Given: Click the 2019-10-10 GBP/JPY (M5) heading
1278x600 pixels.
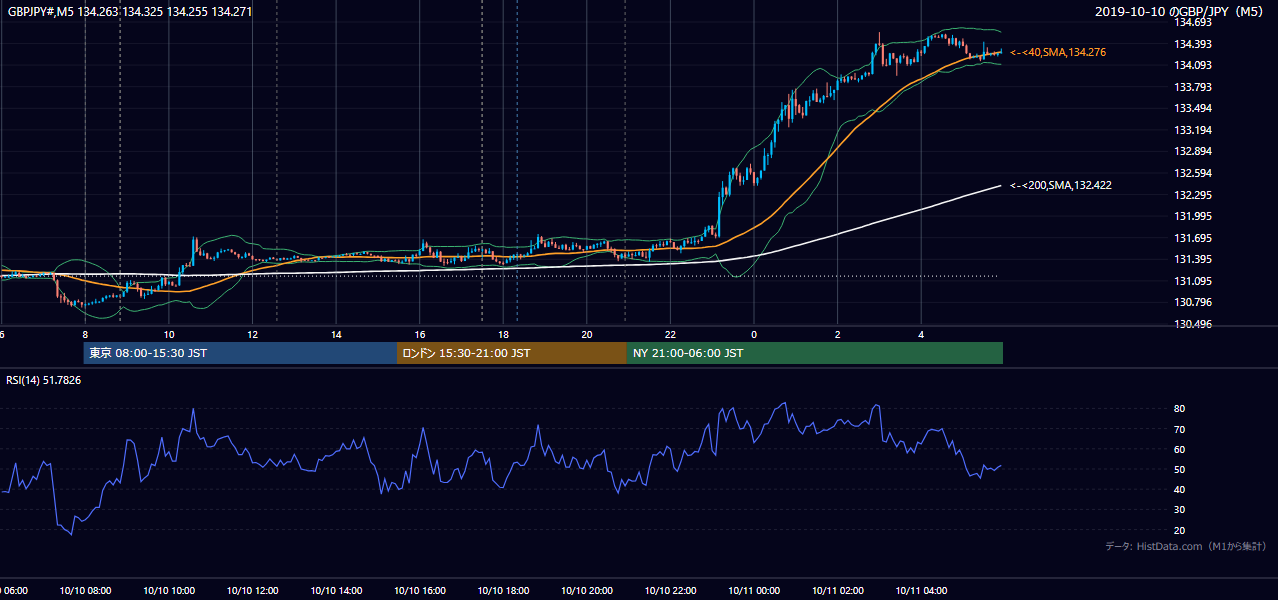Looking at the screenshot, I should pyautogui.click(x=1181, y=12).
